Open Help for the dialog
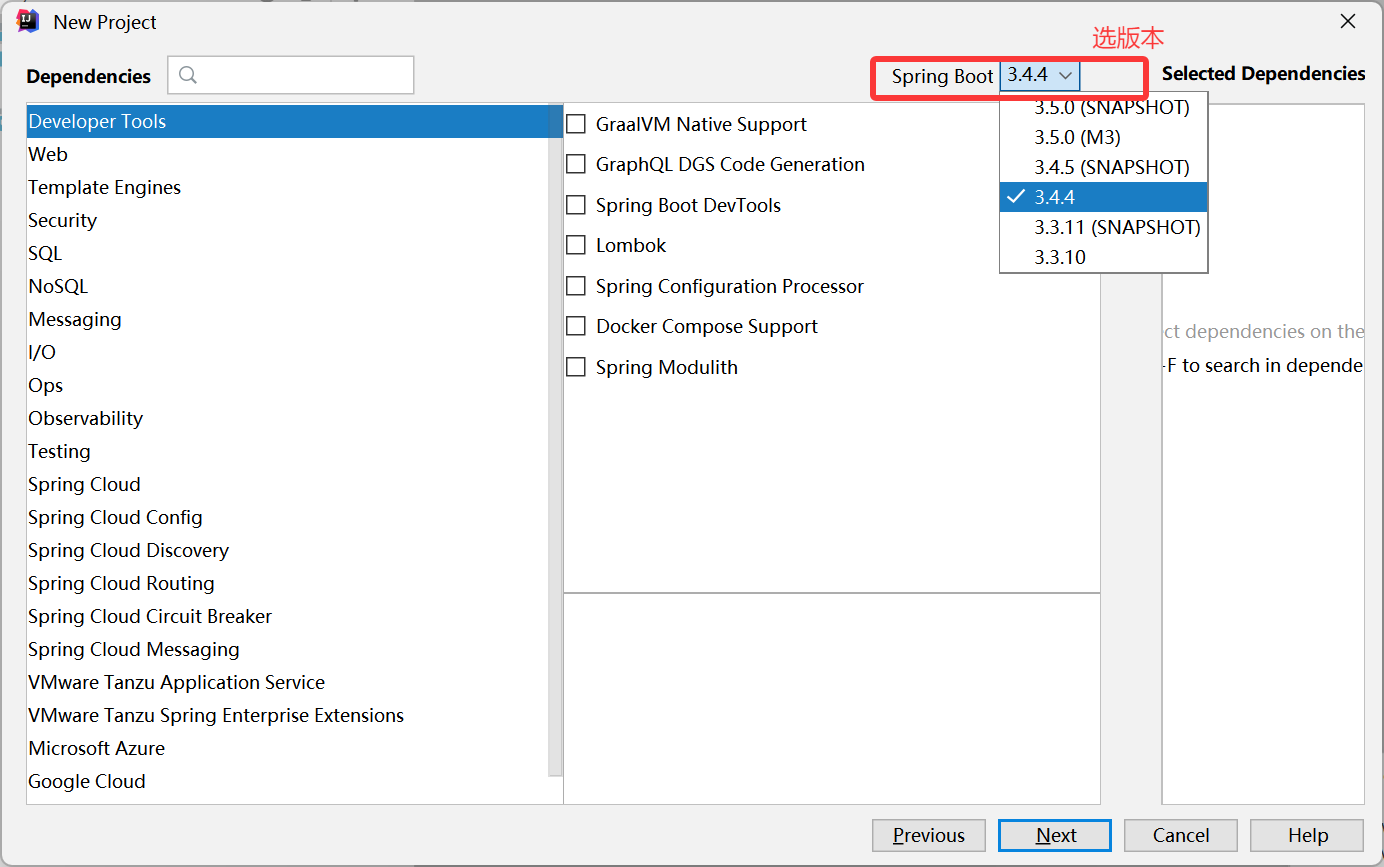The height and width of the screenshot is (867, 1384). 1307,835
